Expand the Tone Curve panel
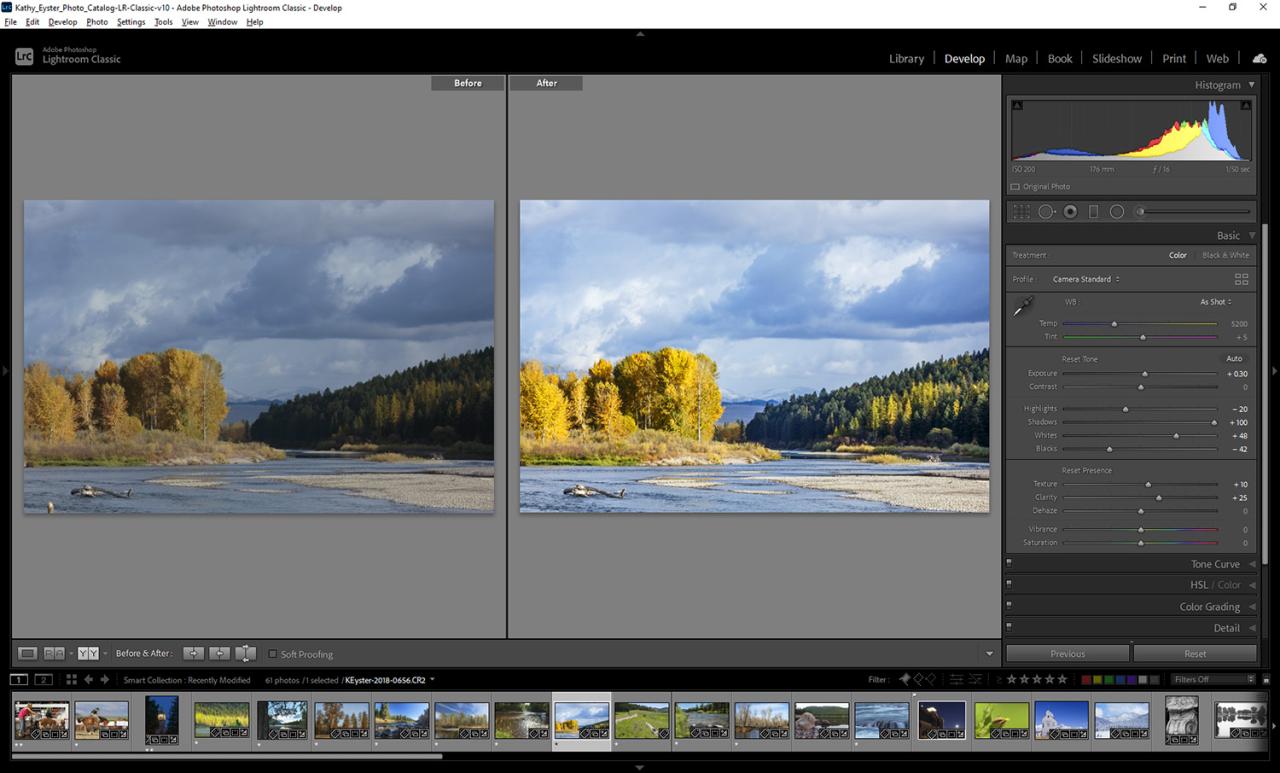Image resolution: width=1280 pixels, height=773 pixels. click(x=1251, y=564)
